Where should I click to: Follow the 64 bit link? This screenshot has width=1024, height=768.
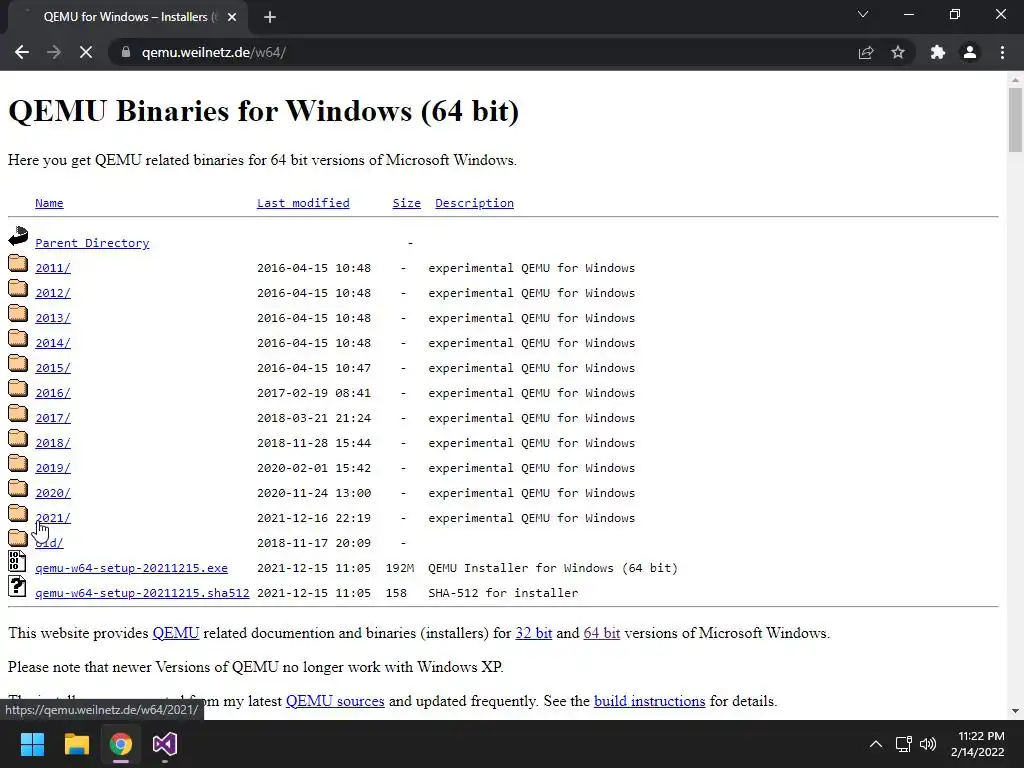pyautogui.click(x=601, y=633)
